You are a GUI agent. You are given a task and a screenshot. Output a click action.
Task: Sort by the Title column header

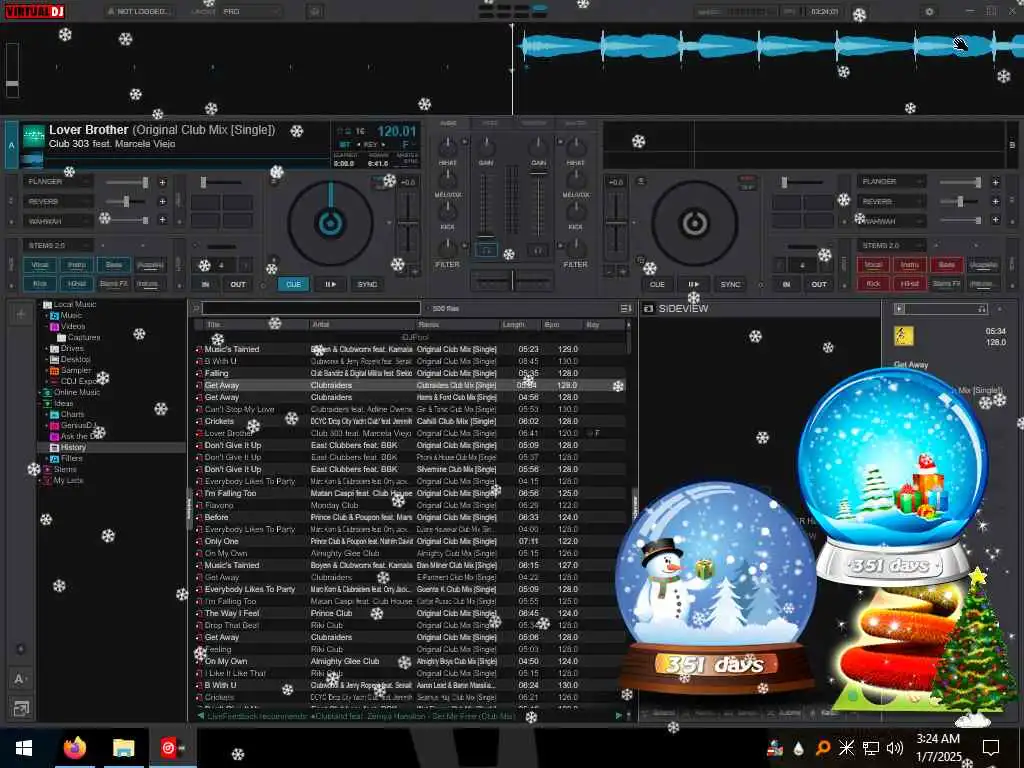coord(255,325)
